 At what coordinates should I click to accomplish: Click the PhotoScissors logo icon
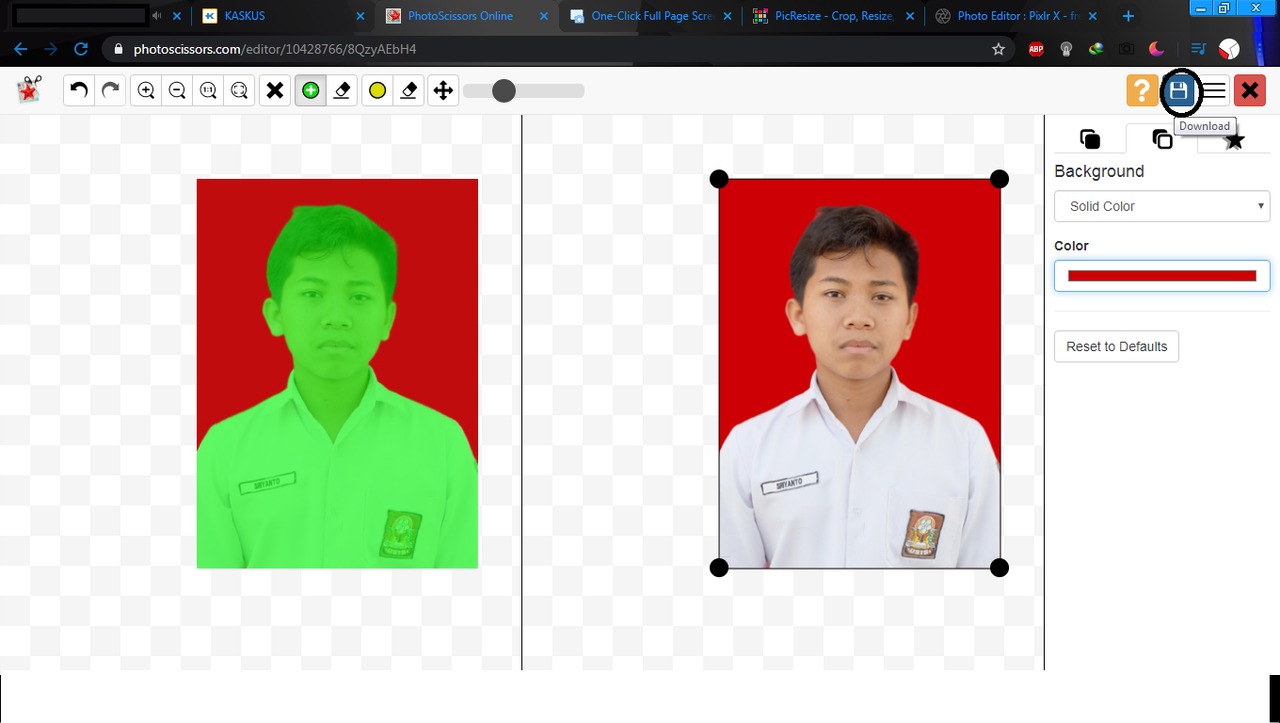pos(29,90)
